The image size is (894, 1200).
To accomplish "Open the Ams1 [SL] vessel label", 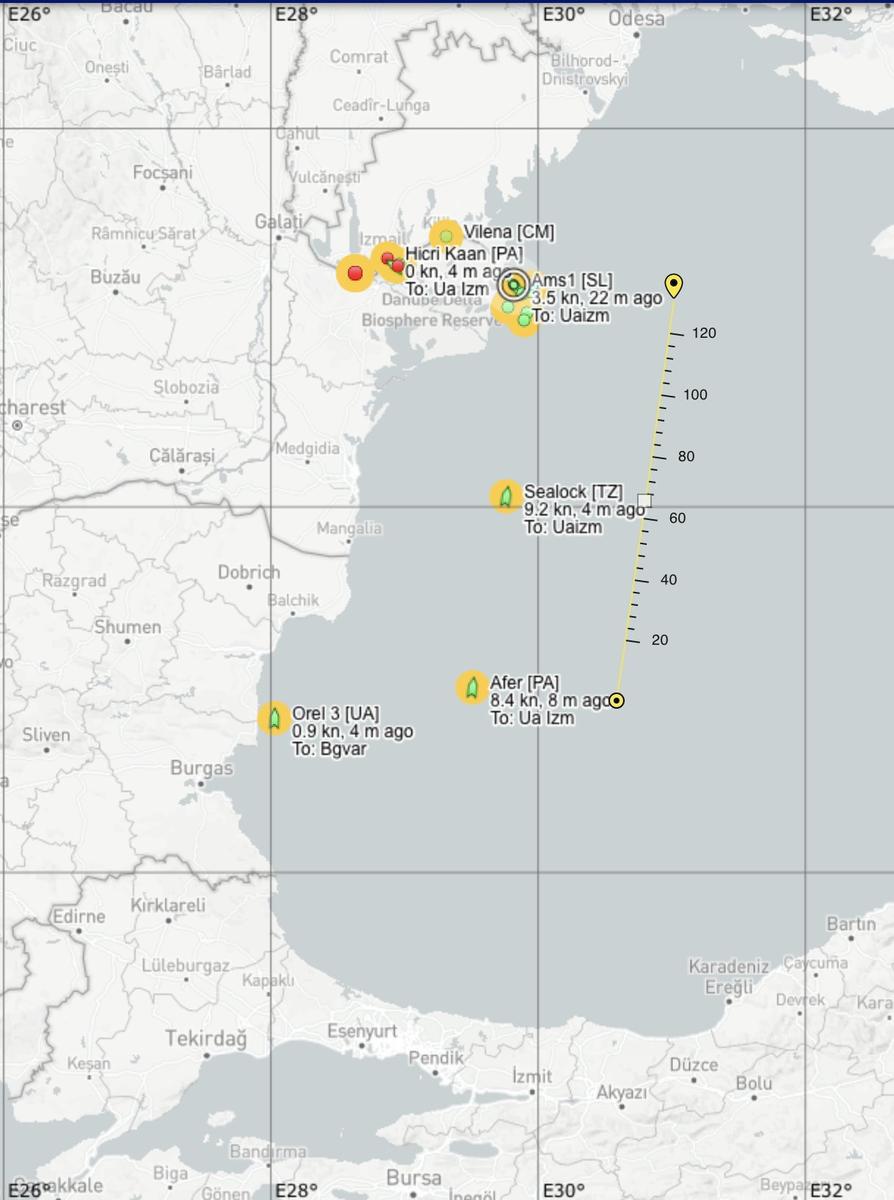I will pos(572,280).
